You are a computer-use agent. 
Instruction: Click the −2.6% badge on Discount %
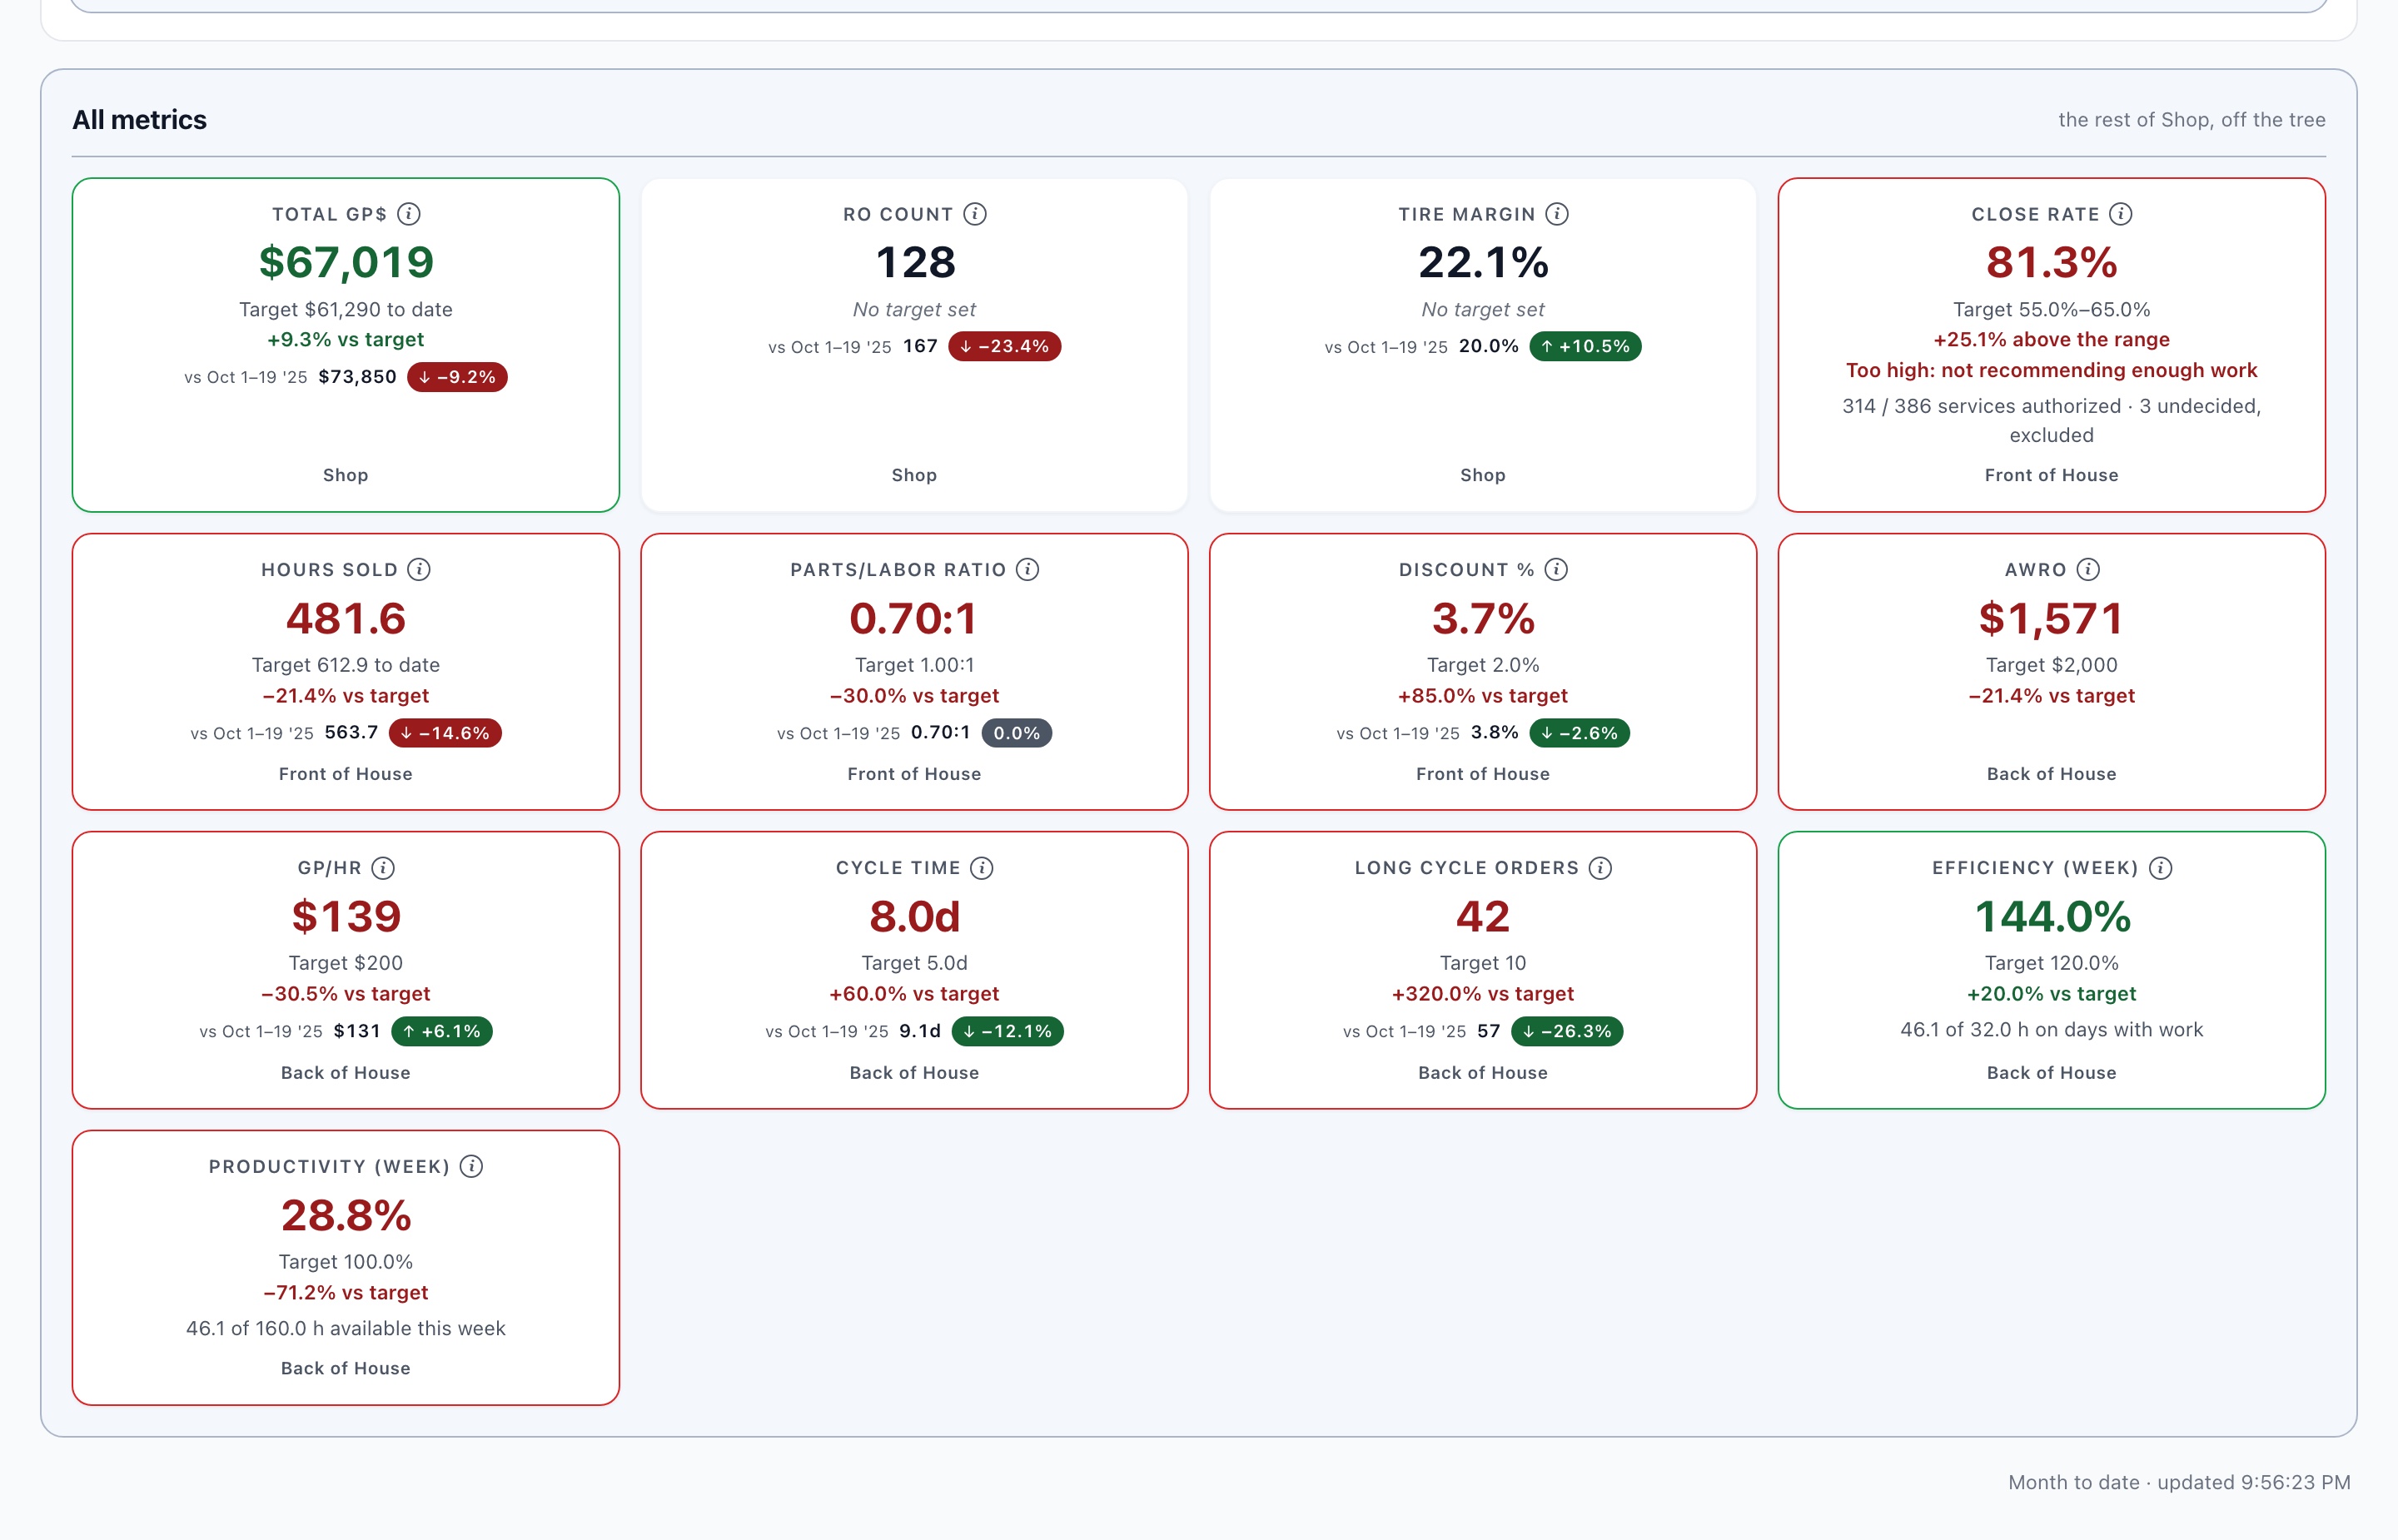pyautogui.click(x=1579, y=733)
